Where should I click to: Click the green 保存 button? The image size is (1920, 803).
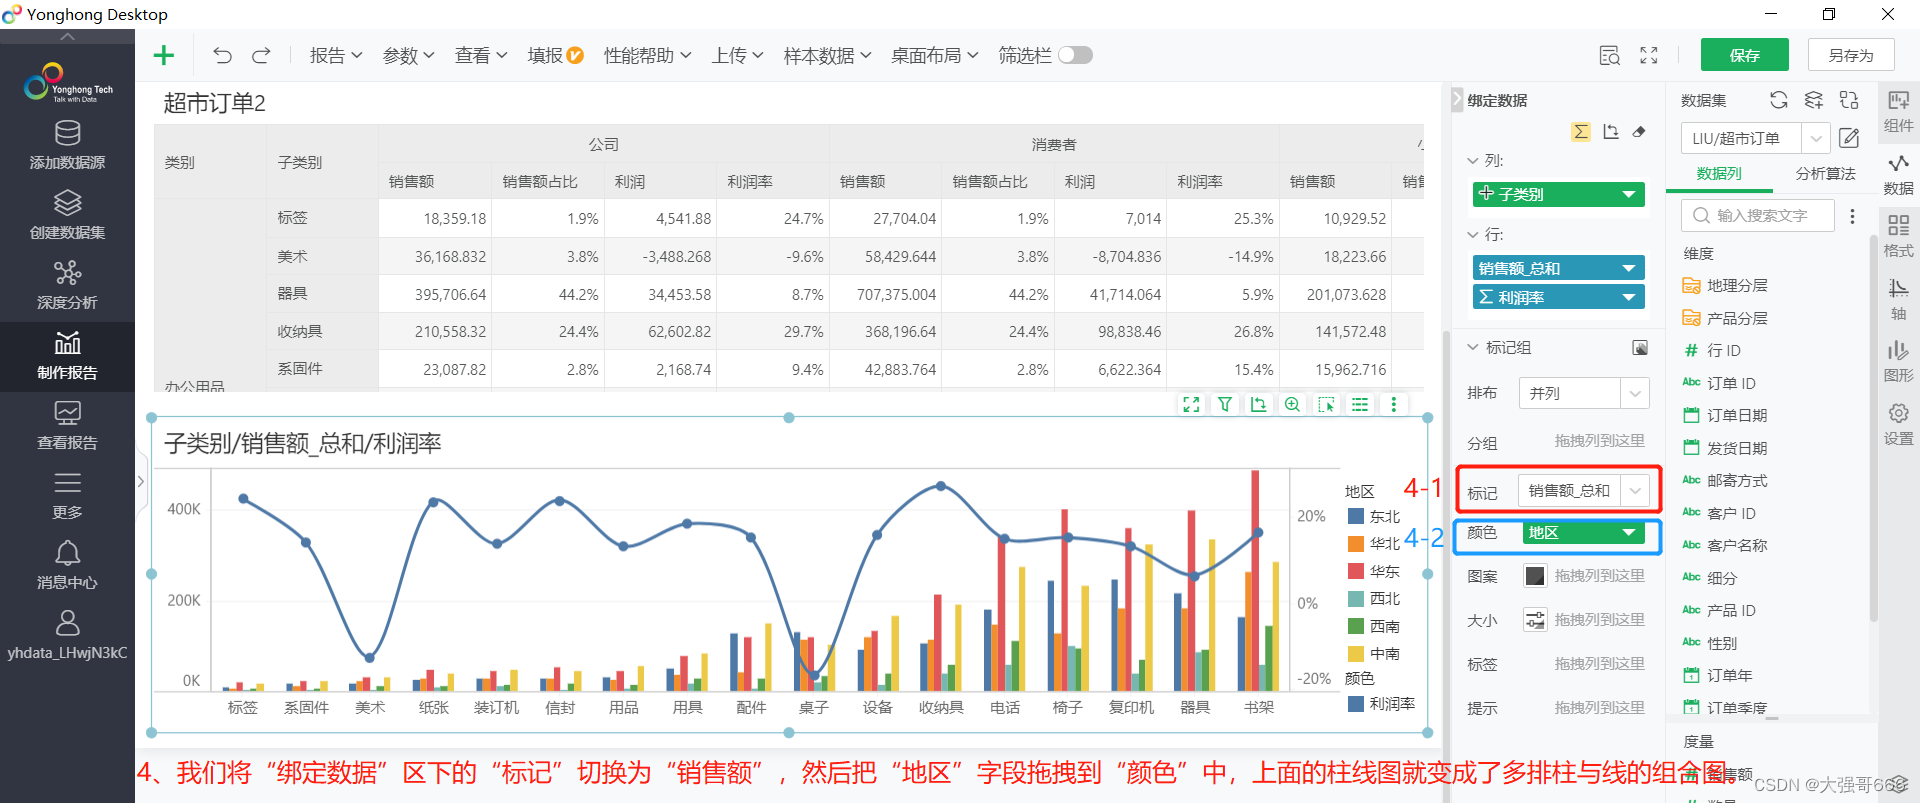[1745, 55]
